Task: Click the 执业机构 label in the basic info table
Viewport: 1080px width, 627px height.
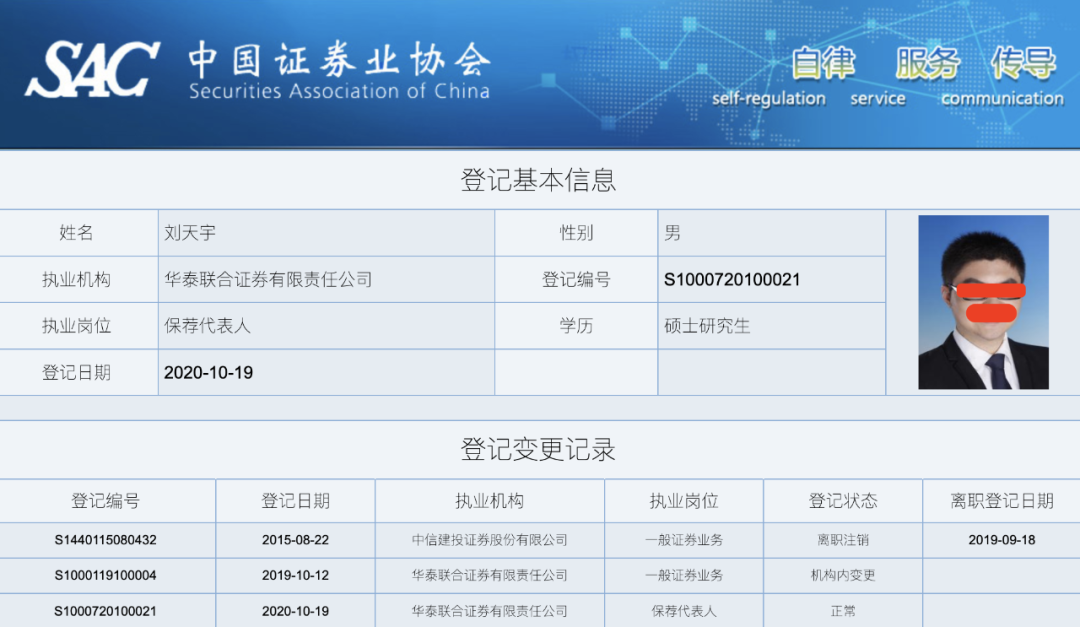Action: pyautogui.click(x=76, y=280)
